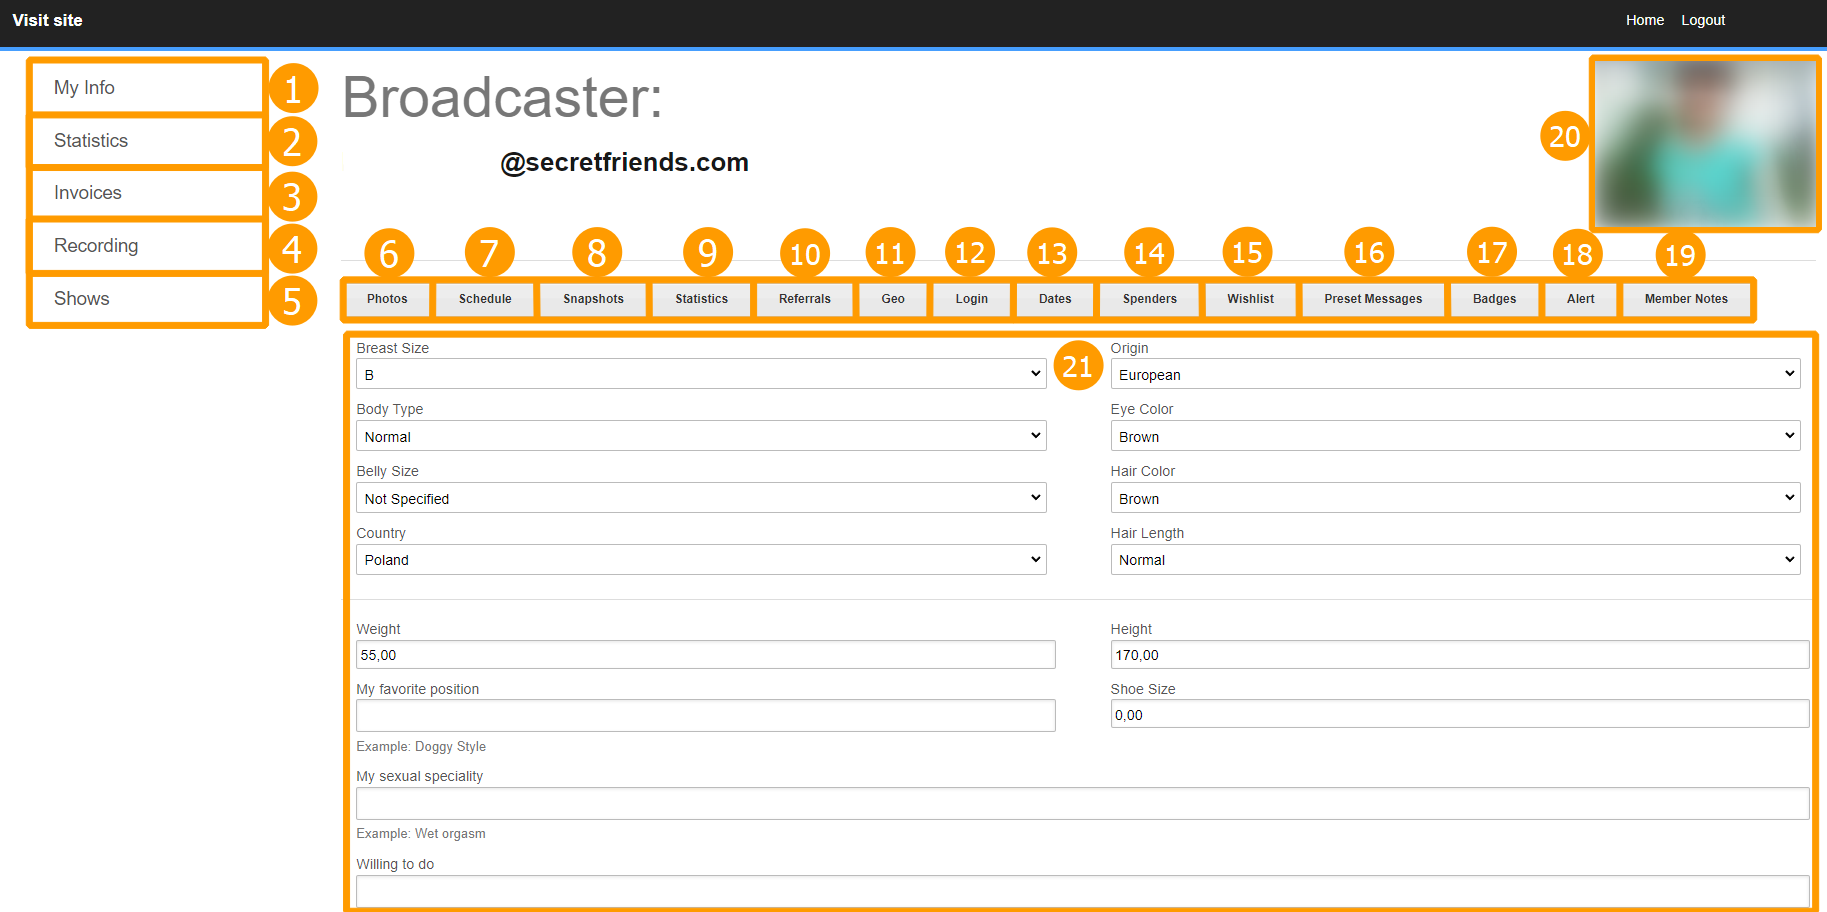Switch to the Member Notes tab
Viewport: 1827px width, 912px height.
(1685, 299)
